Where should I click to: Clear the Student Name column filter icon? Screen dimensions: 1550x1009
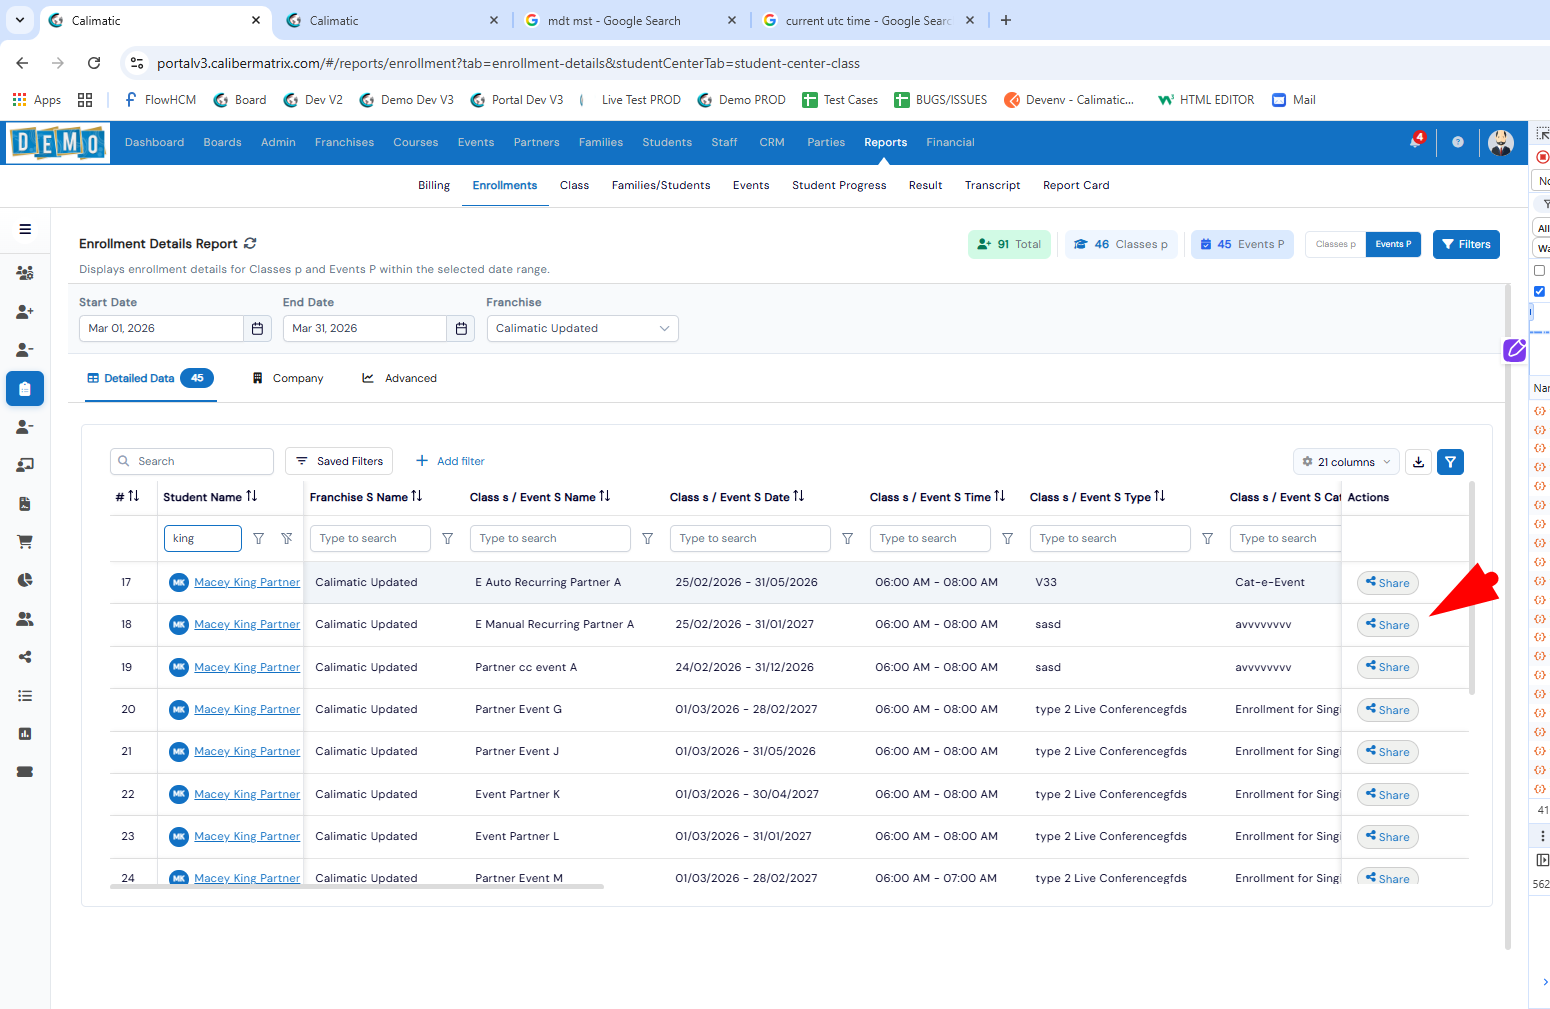click(x=287, y=539)
